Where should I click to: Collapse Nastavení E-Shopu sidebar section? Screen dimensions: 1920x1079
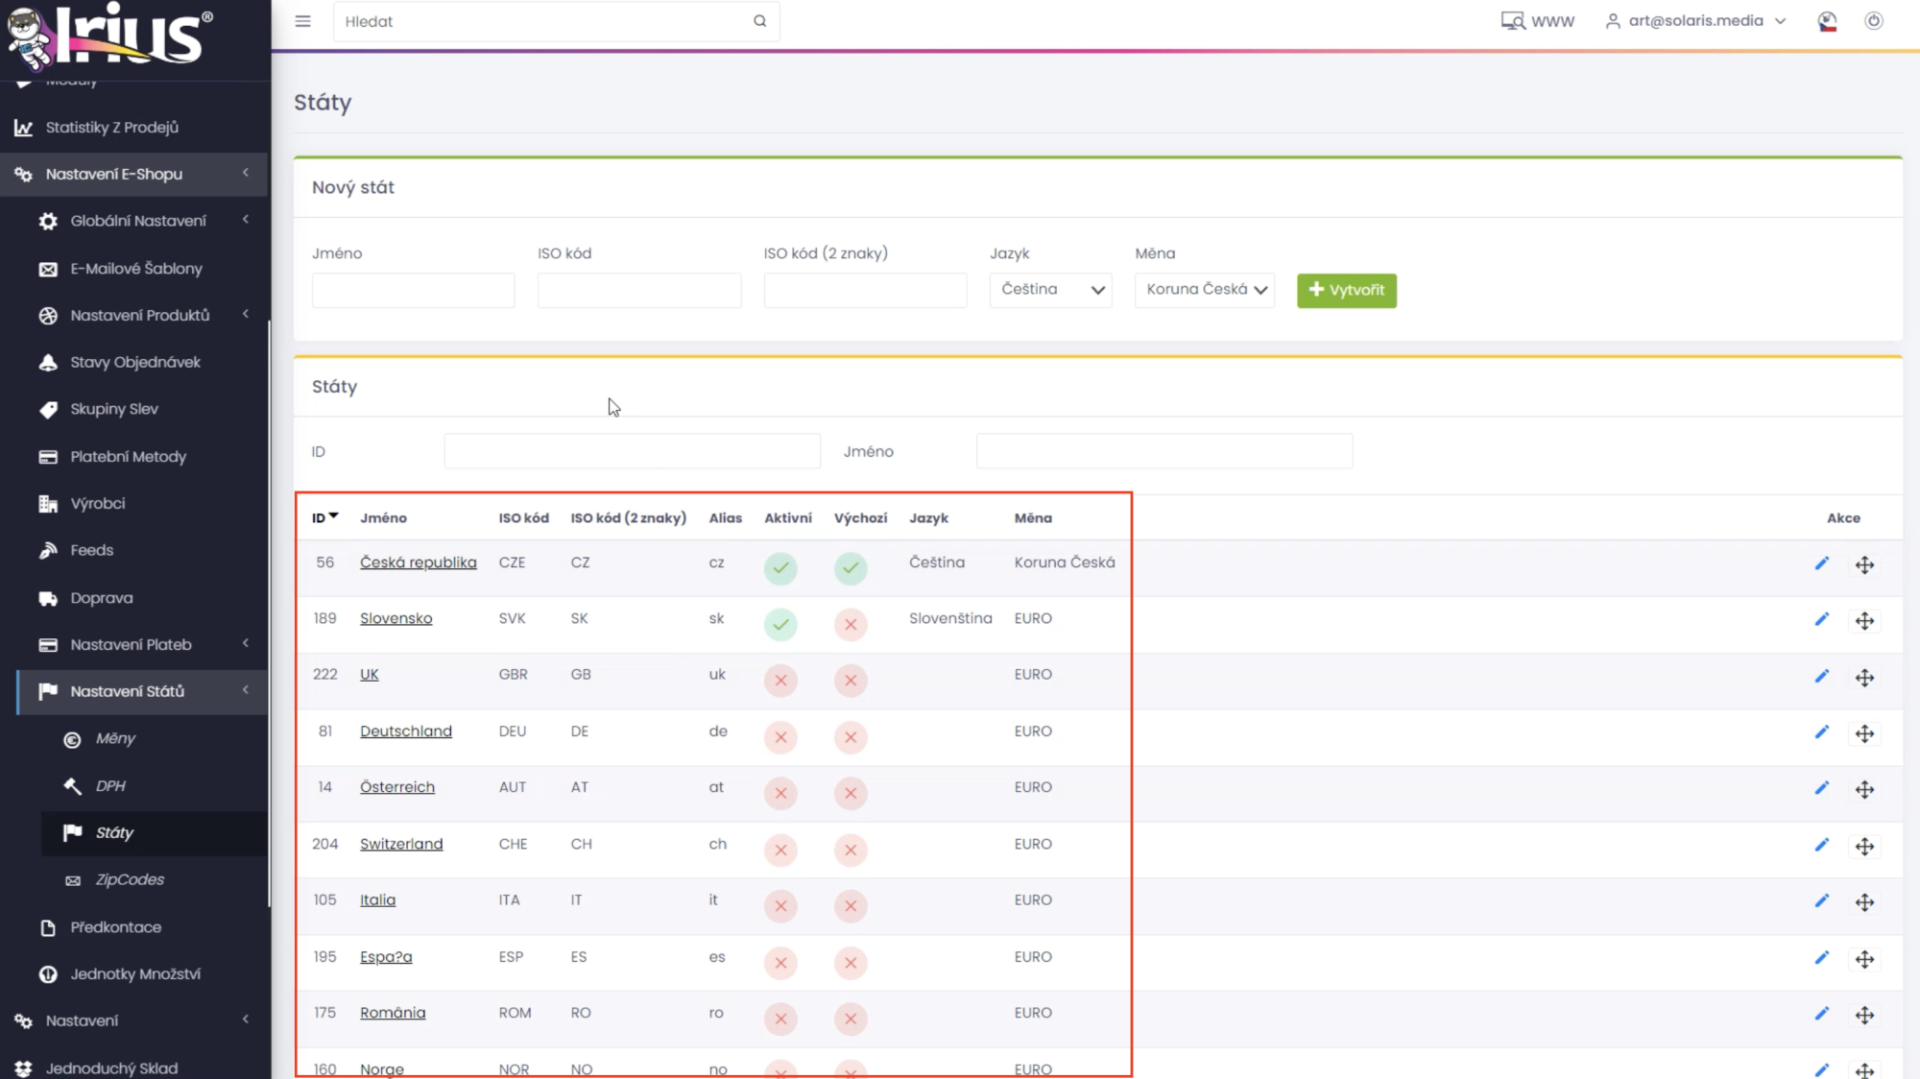(134, 174)
